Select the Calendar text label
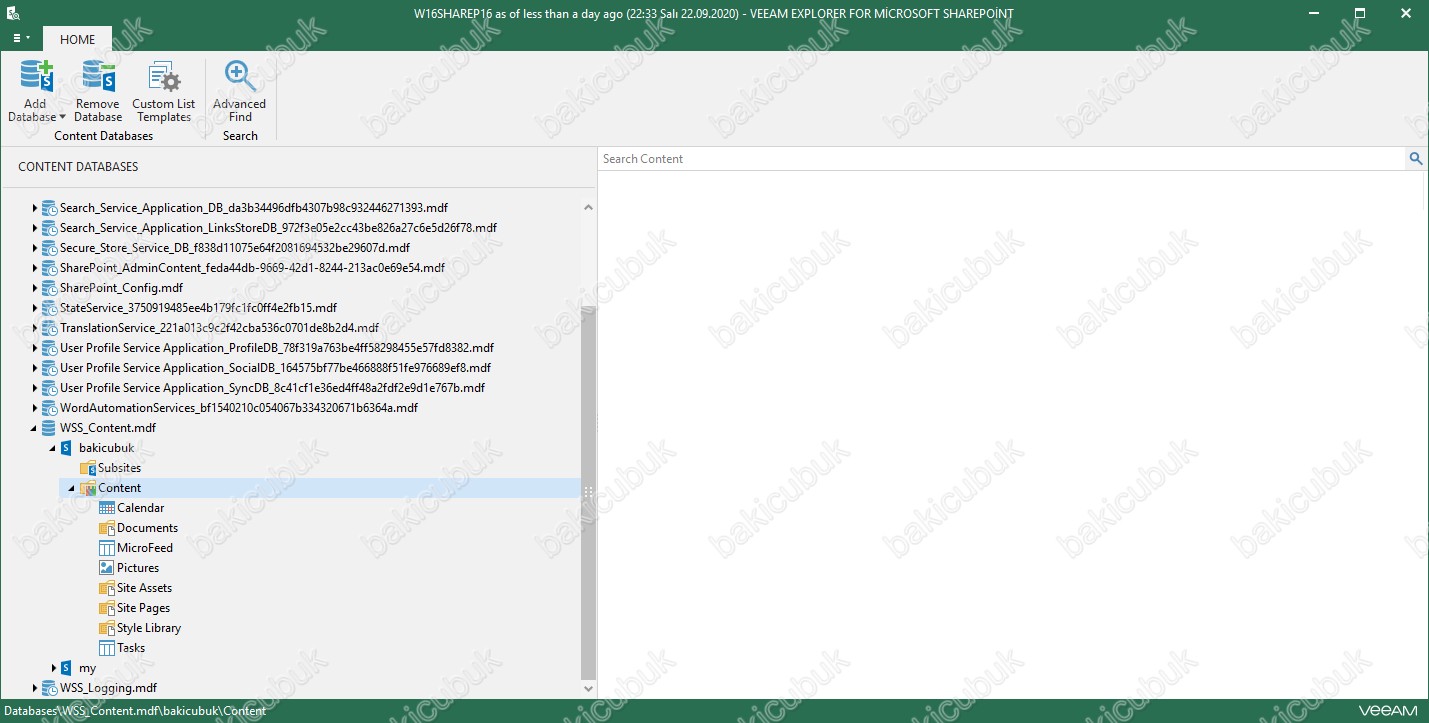The height and width of the screenshot is (723, 1429). coord(141,508)
